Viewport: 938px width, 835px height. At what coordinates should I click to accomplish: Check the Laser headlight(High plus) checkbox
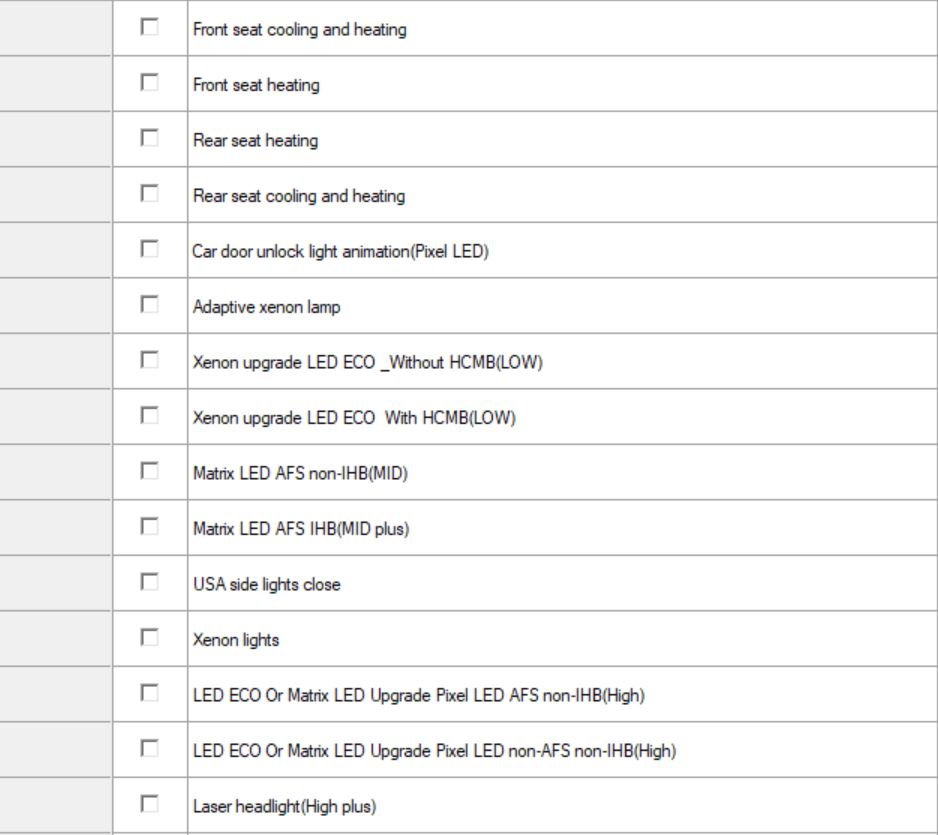(x=150, y=804)
